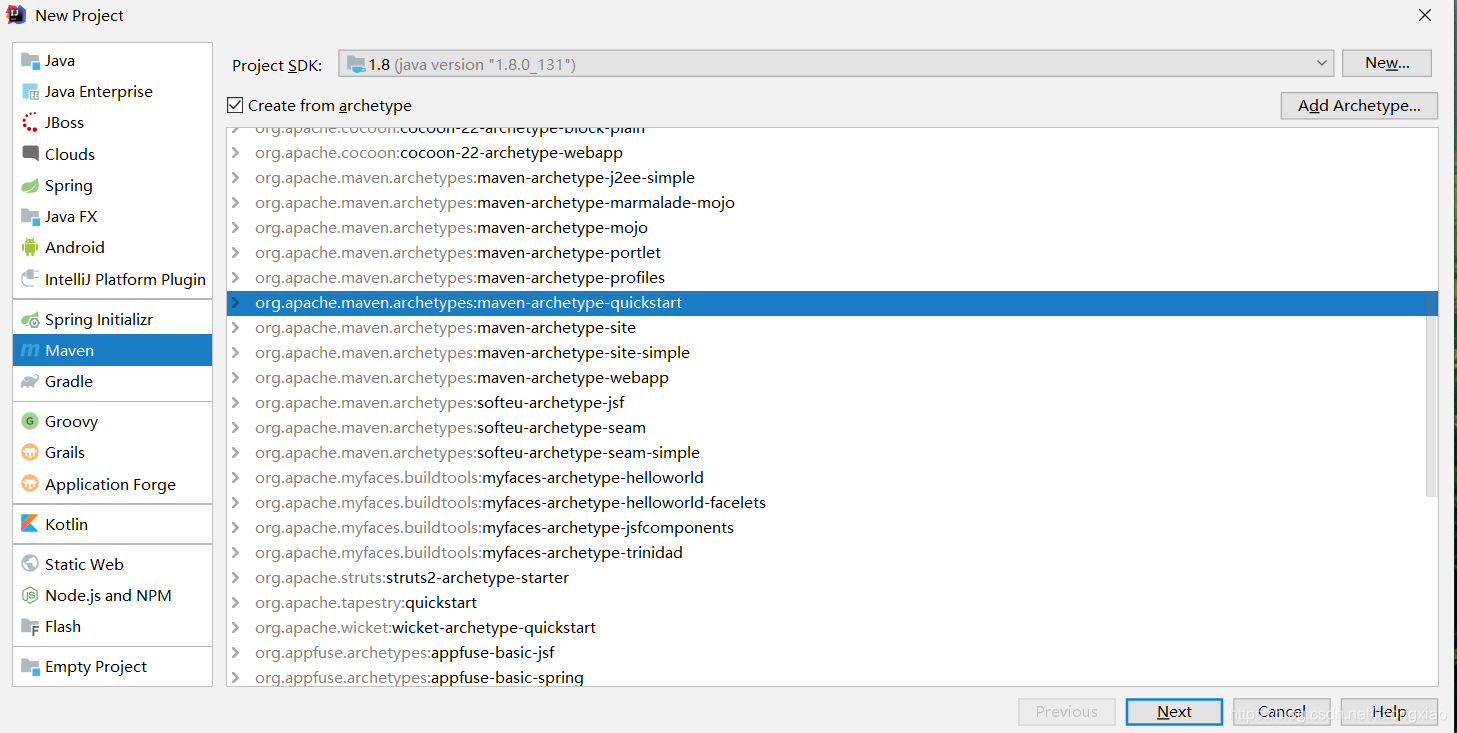Click the Groovy icon
Screen dimensions: 1457x733
coord(30,421)
